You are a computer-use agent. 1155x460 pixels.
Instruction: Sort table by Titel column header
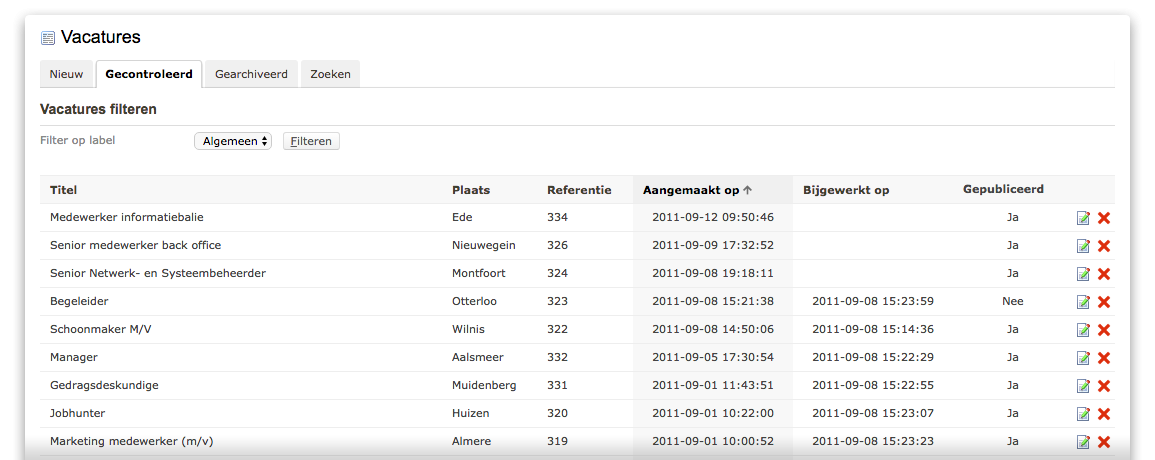63,190
